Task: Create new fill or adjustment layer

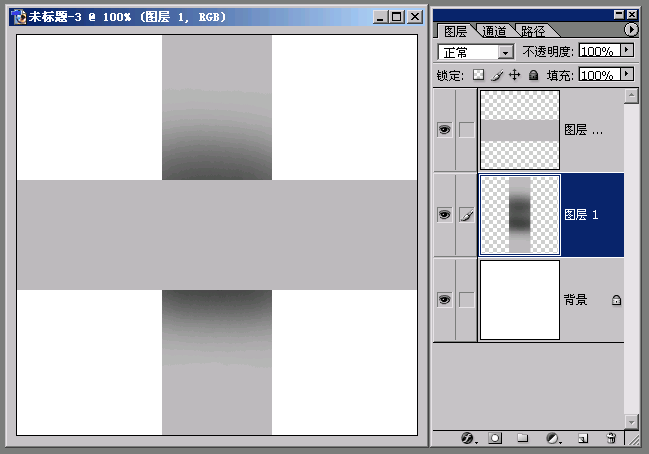Action: (x=553, y=438)
